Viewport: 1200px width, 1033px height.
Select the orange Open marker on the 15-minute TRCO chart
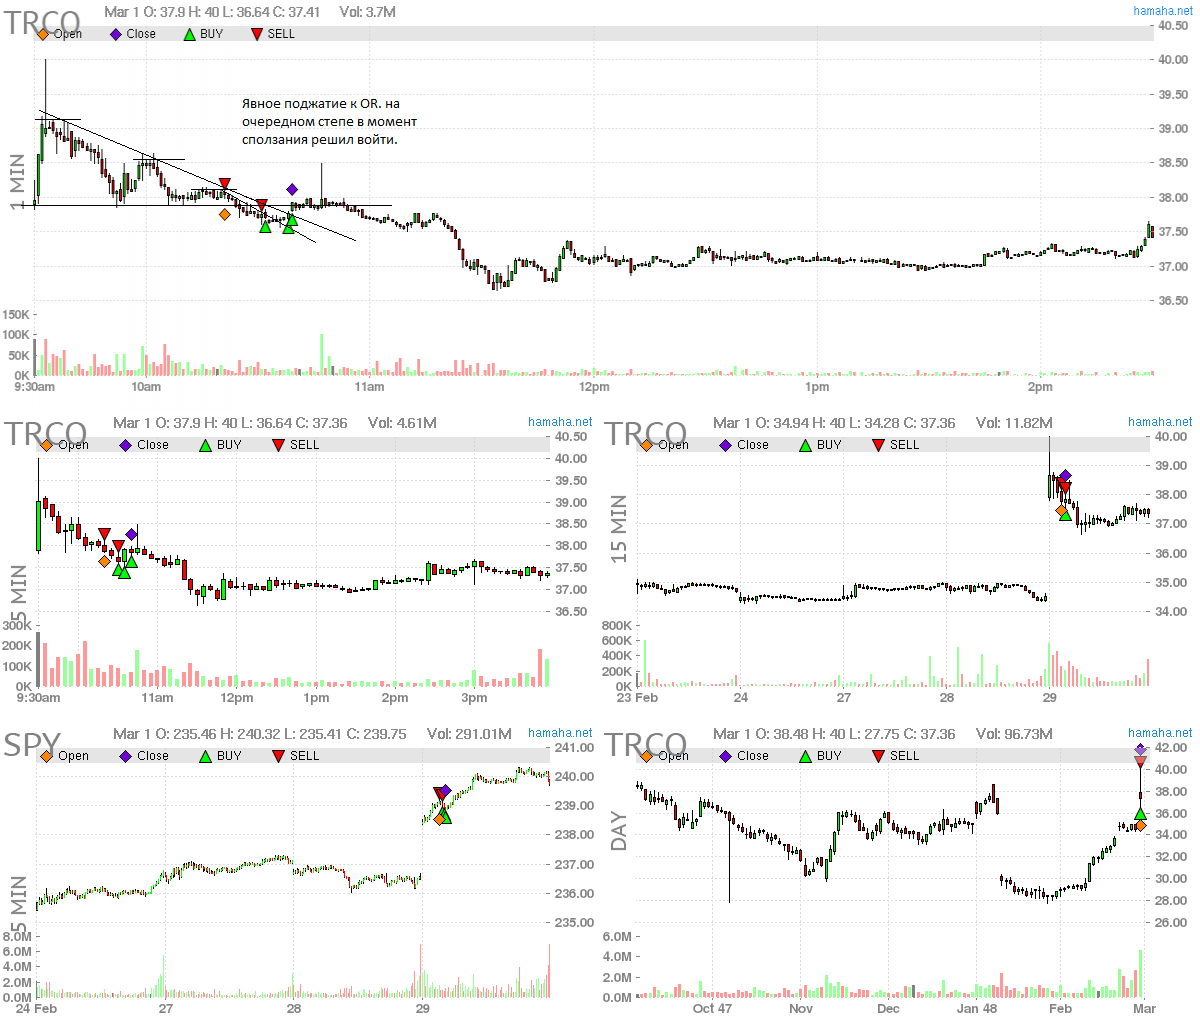click(x=1061, y=511)
